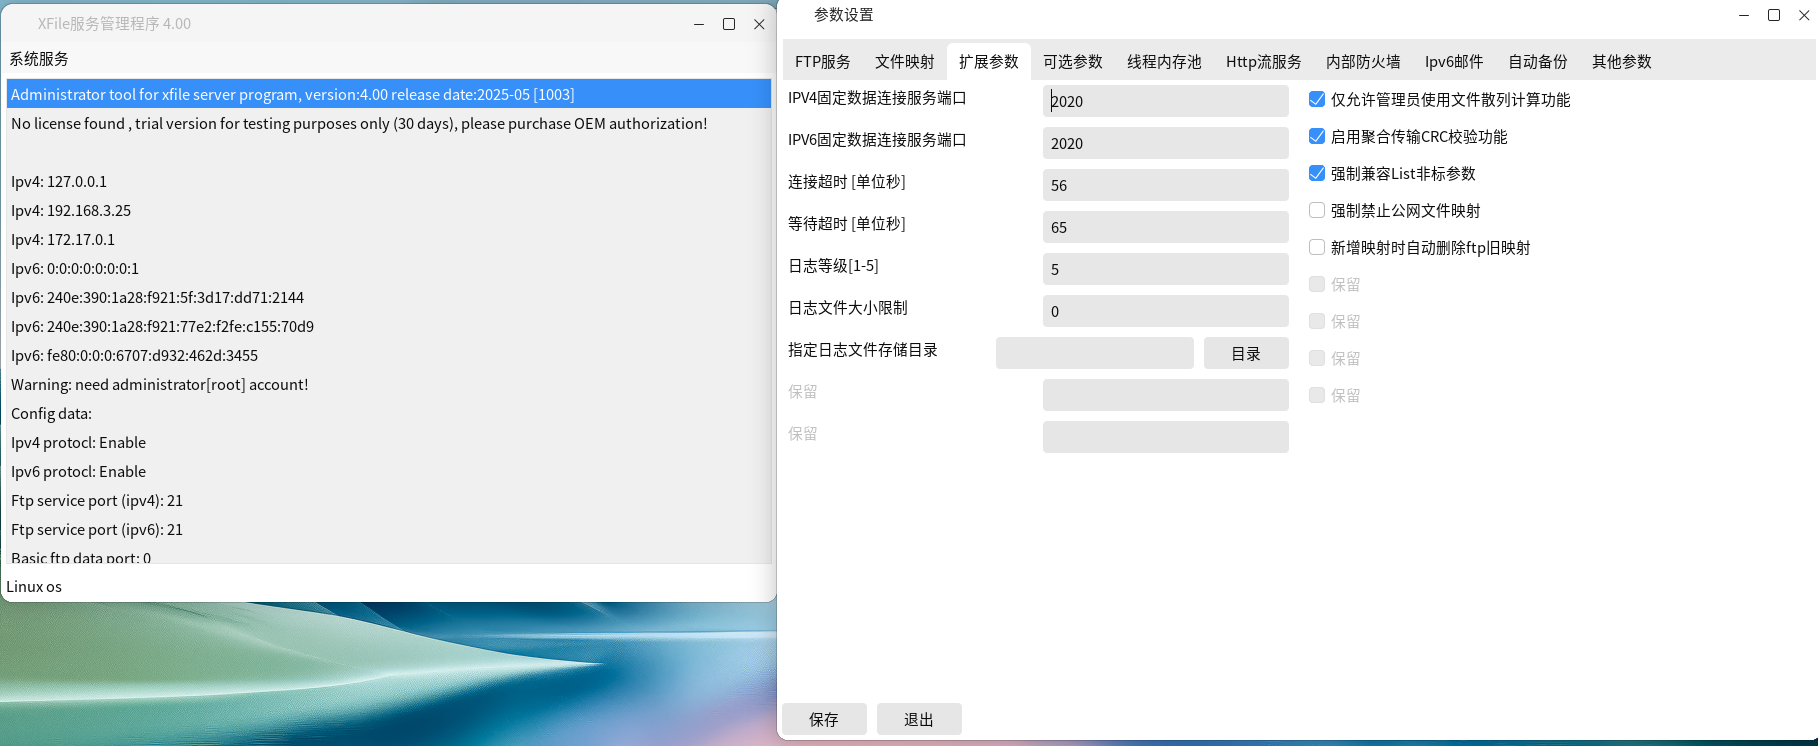Viewport: 1818px width, 746px height.
Task: Maximize the 参数设置 window
Action: point(1774,15)
